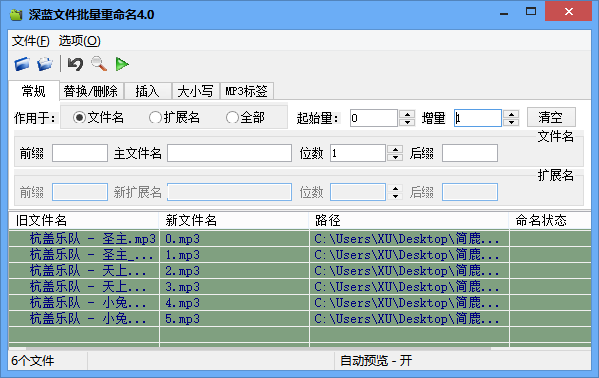This screenshot has width=599, height=378.
Task: Increase file name 位数 with up arrow
Action: pyautogui.click(x=395, y=149)
